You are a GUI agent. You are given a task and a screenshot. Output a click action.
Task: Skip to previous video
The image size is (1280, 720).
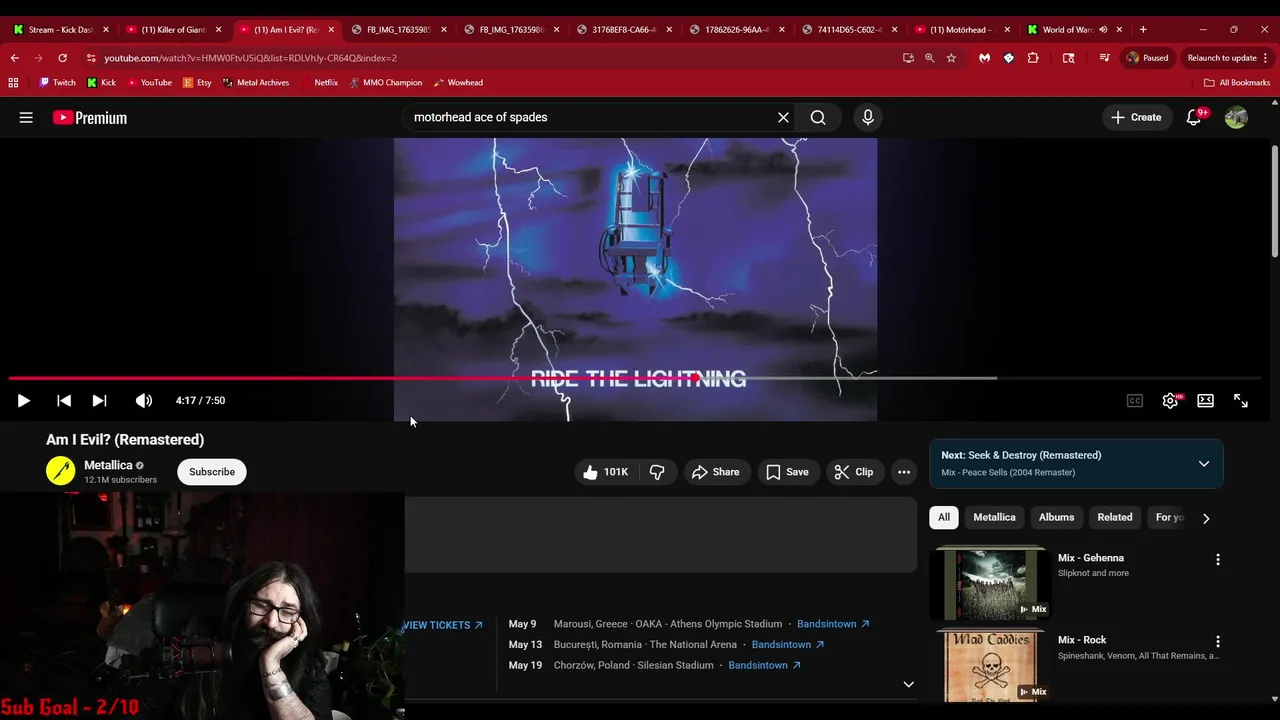64,400
